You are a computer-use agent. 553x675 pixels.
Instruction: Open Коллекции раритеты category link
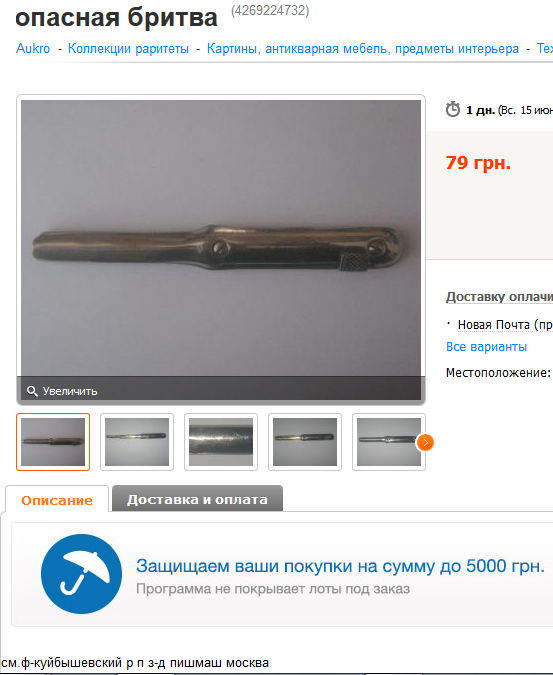click(128, 49)
